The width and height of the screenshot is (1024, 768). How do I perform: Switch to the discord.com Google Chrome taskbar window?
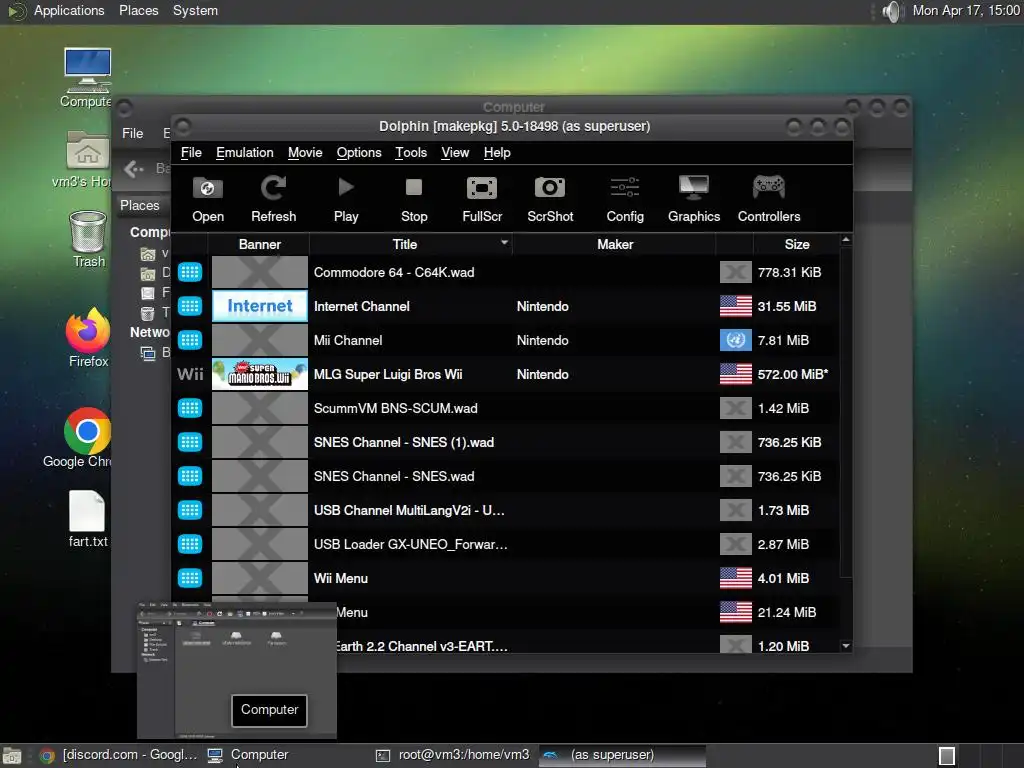tap(118, 755)
